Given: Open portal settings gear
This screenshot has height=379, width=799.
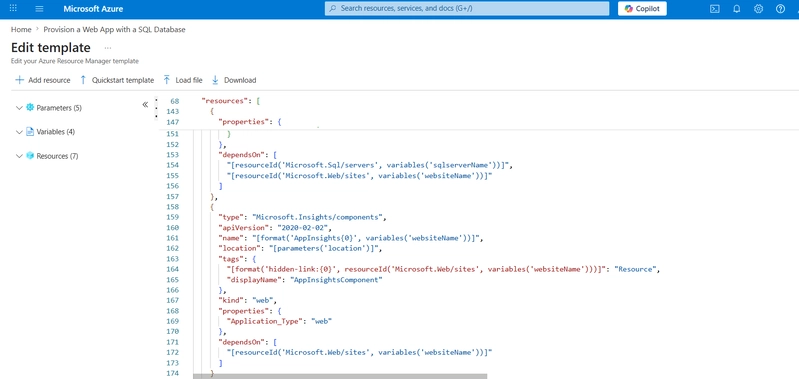Looking at the screenshot, I should [x=758, y=9].
